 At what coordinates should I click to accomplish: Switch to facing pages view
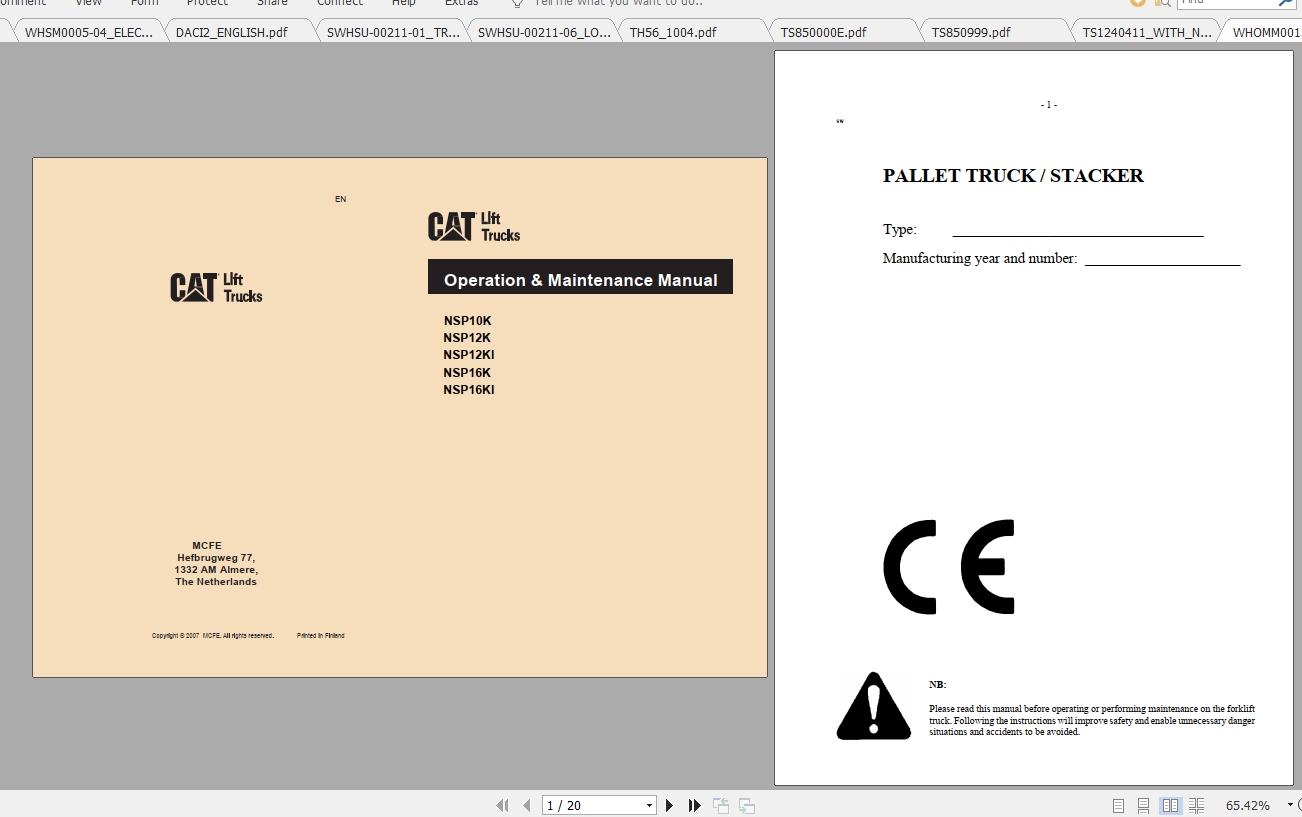pyautogui.click(x=1170, y=805)
